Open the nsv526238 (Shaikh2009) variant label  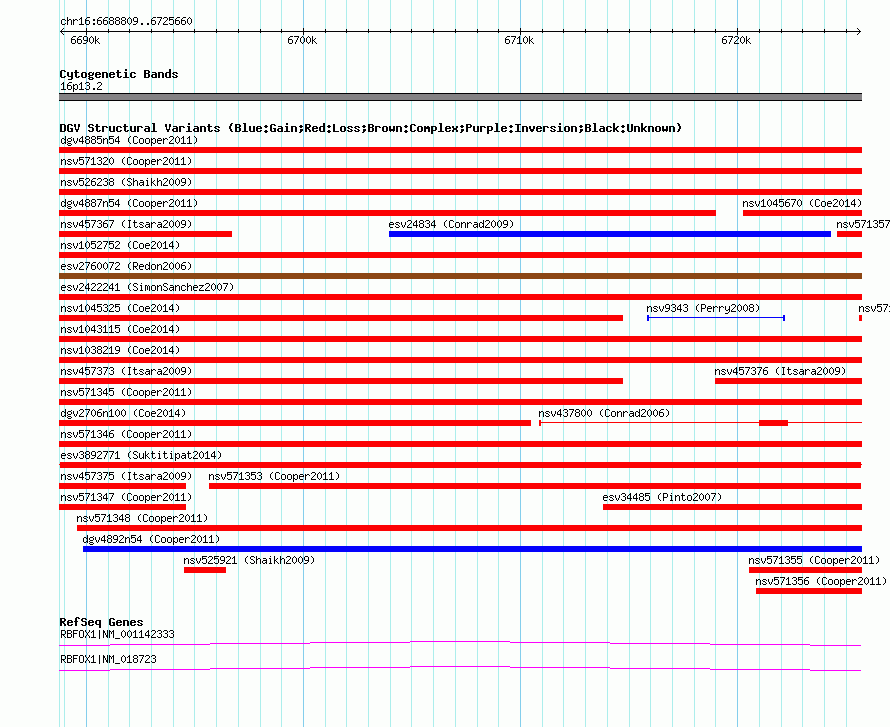coord(126,183)
